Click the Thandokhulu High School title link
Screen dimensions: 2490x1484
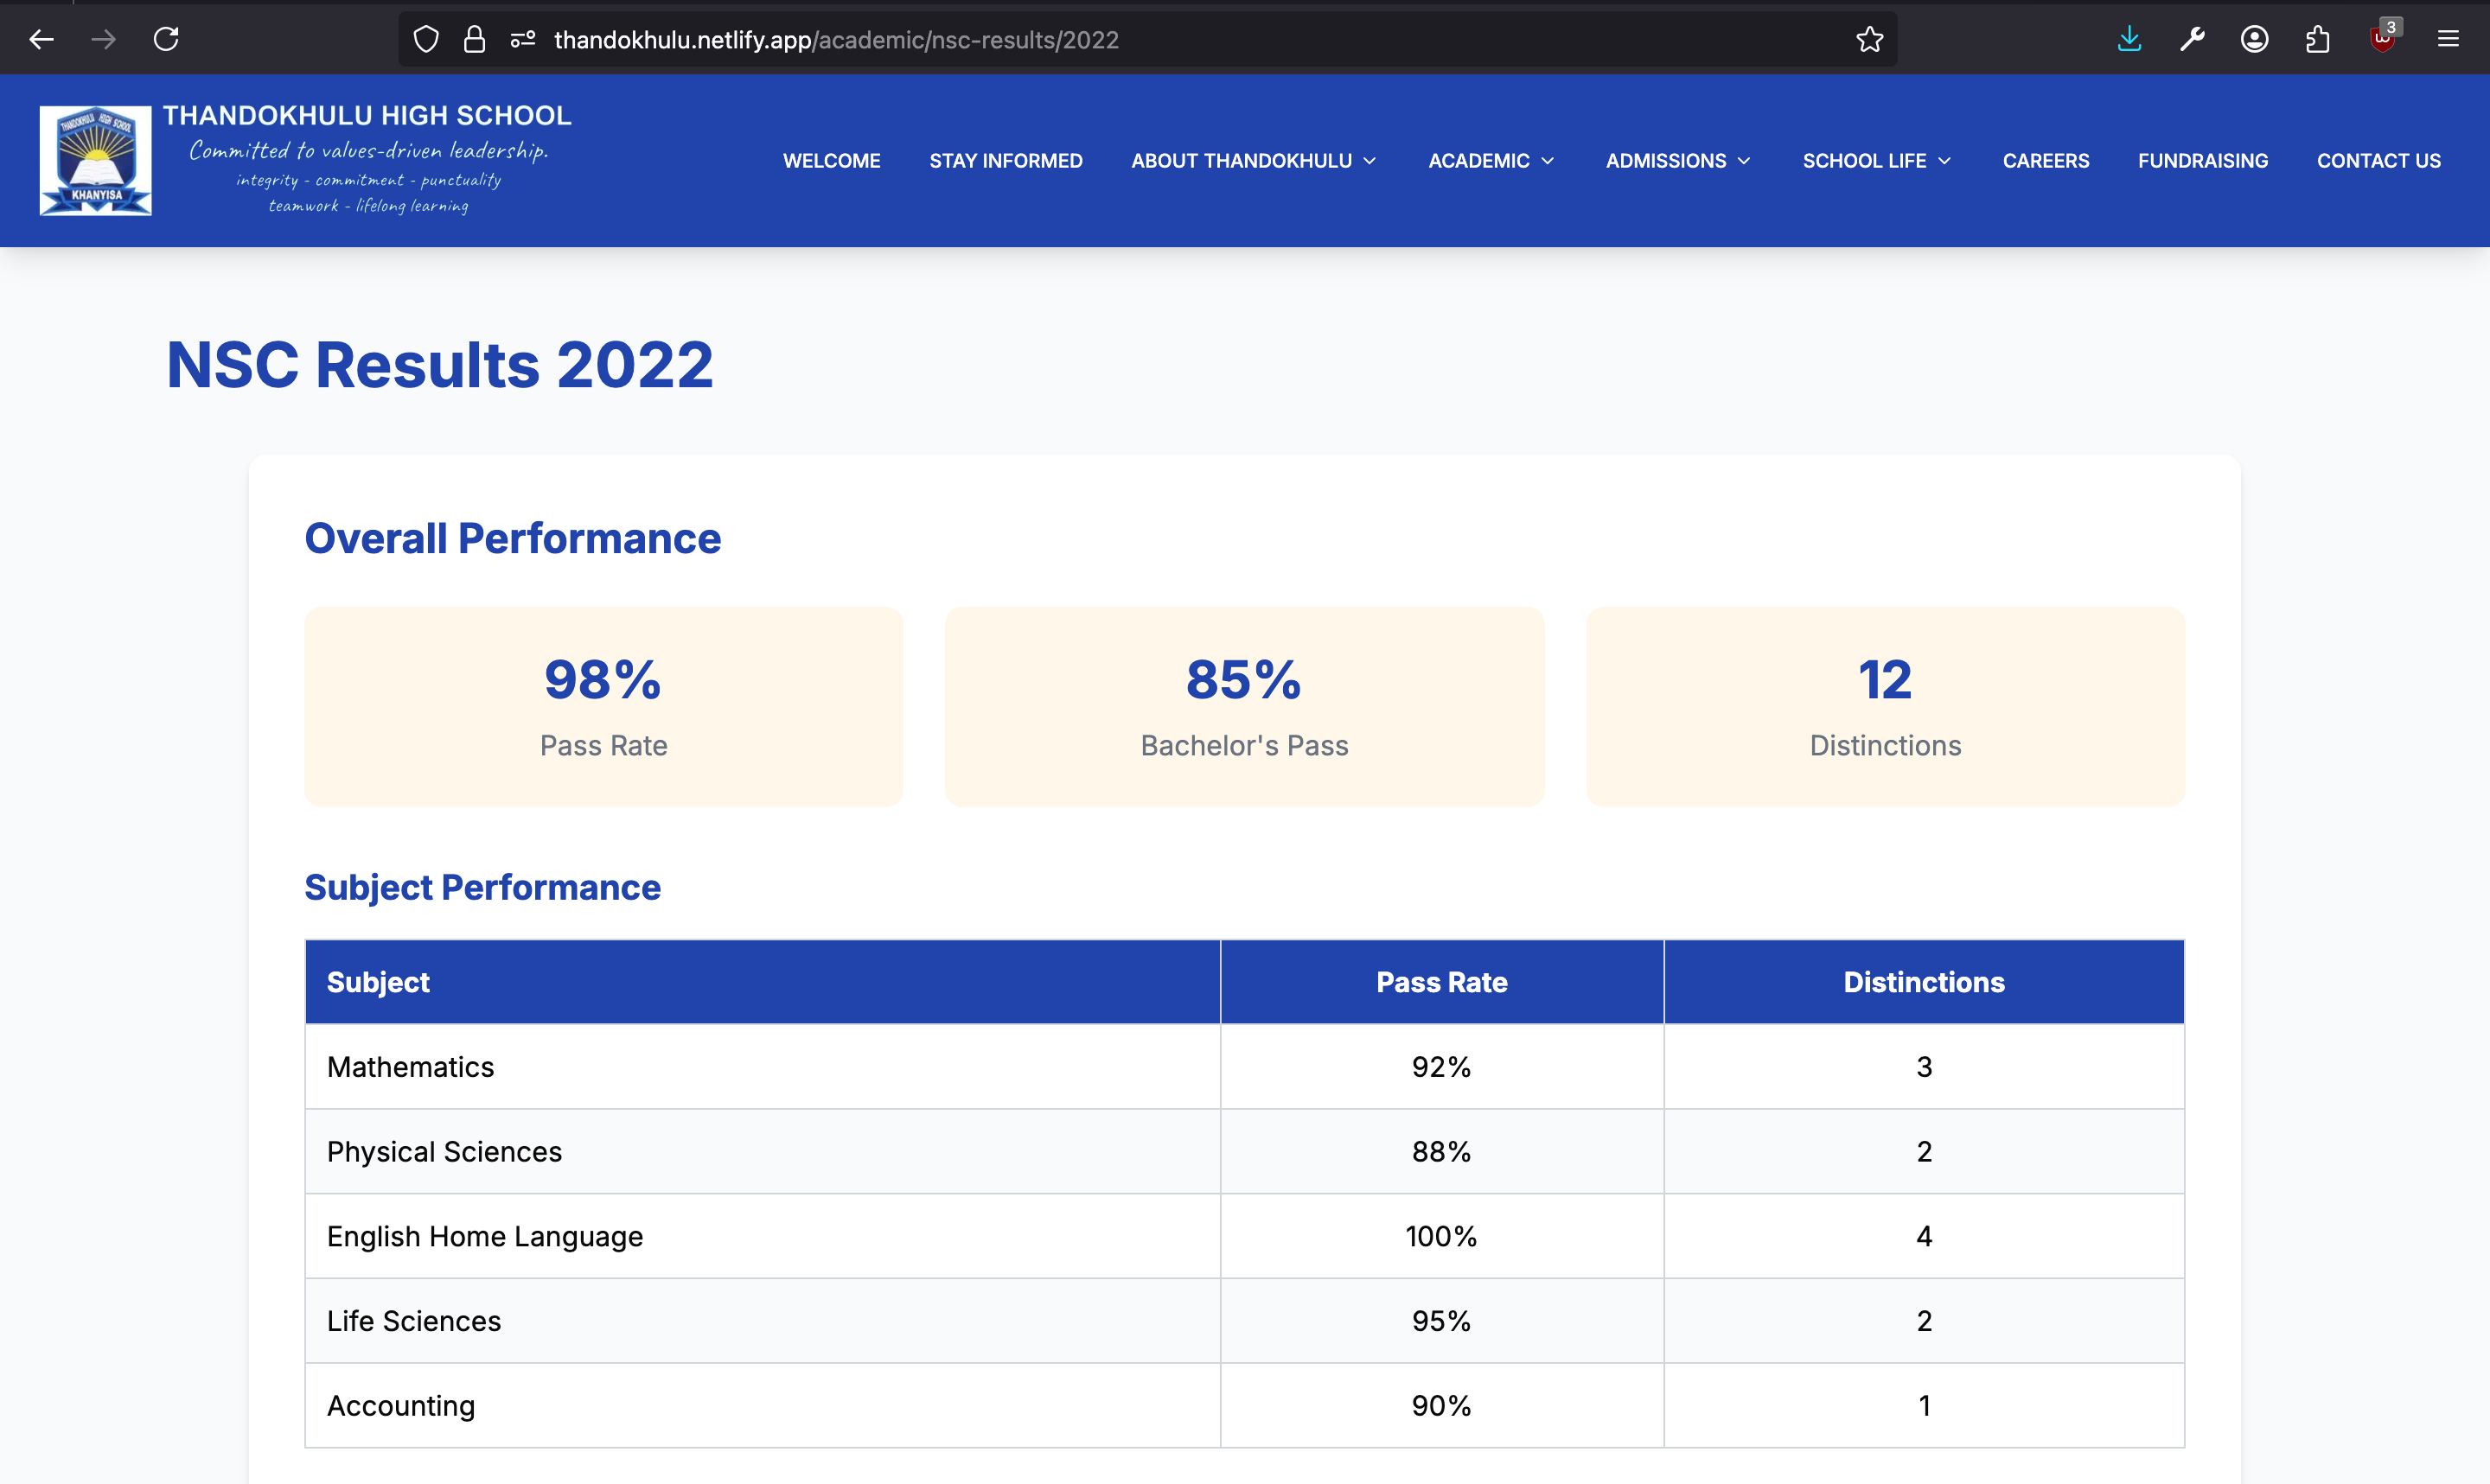(367, 115)
